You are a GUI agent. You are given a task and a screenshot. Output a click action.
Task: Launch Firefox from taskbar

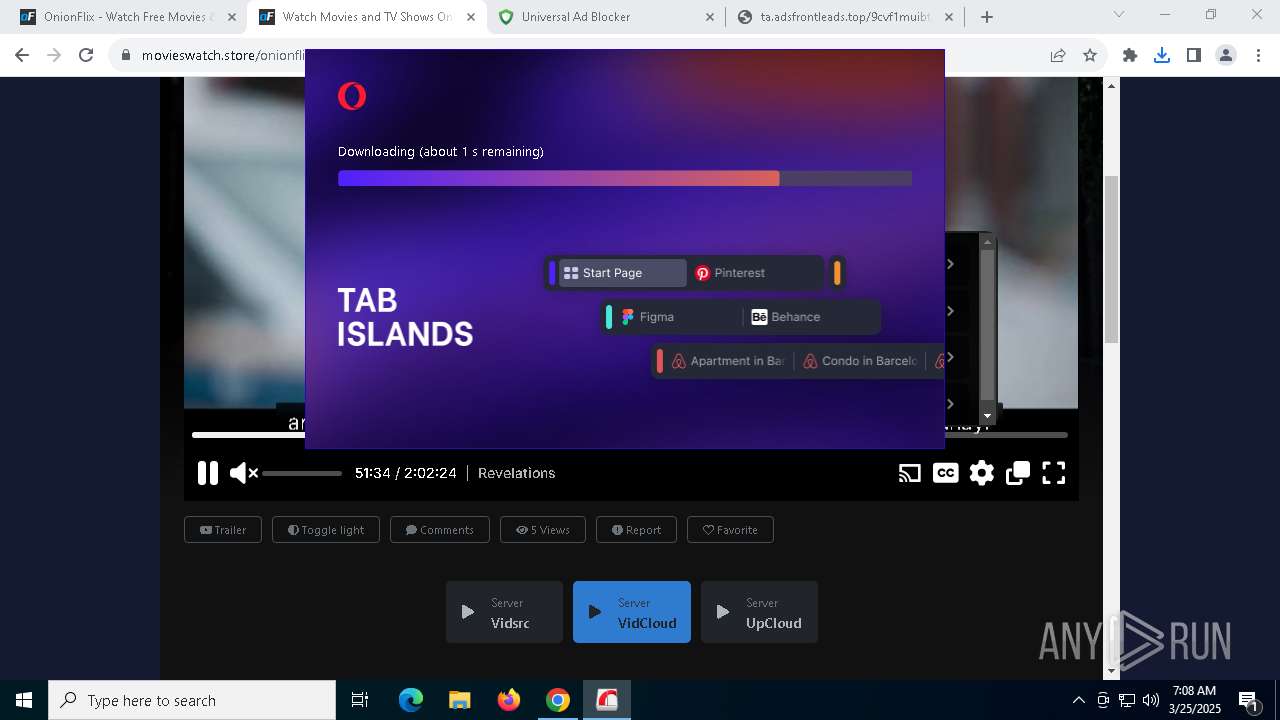[509, 700]
